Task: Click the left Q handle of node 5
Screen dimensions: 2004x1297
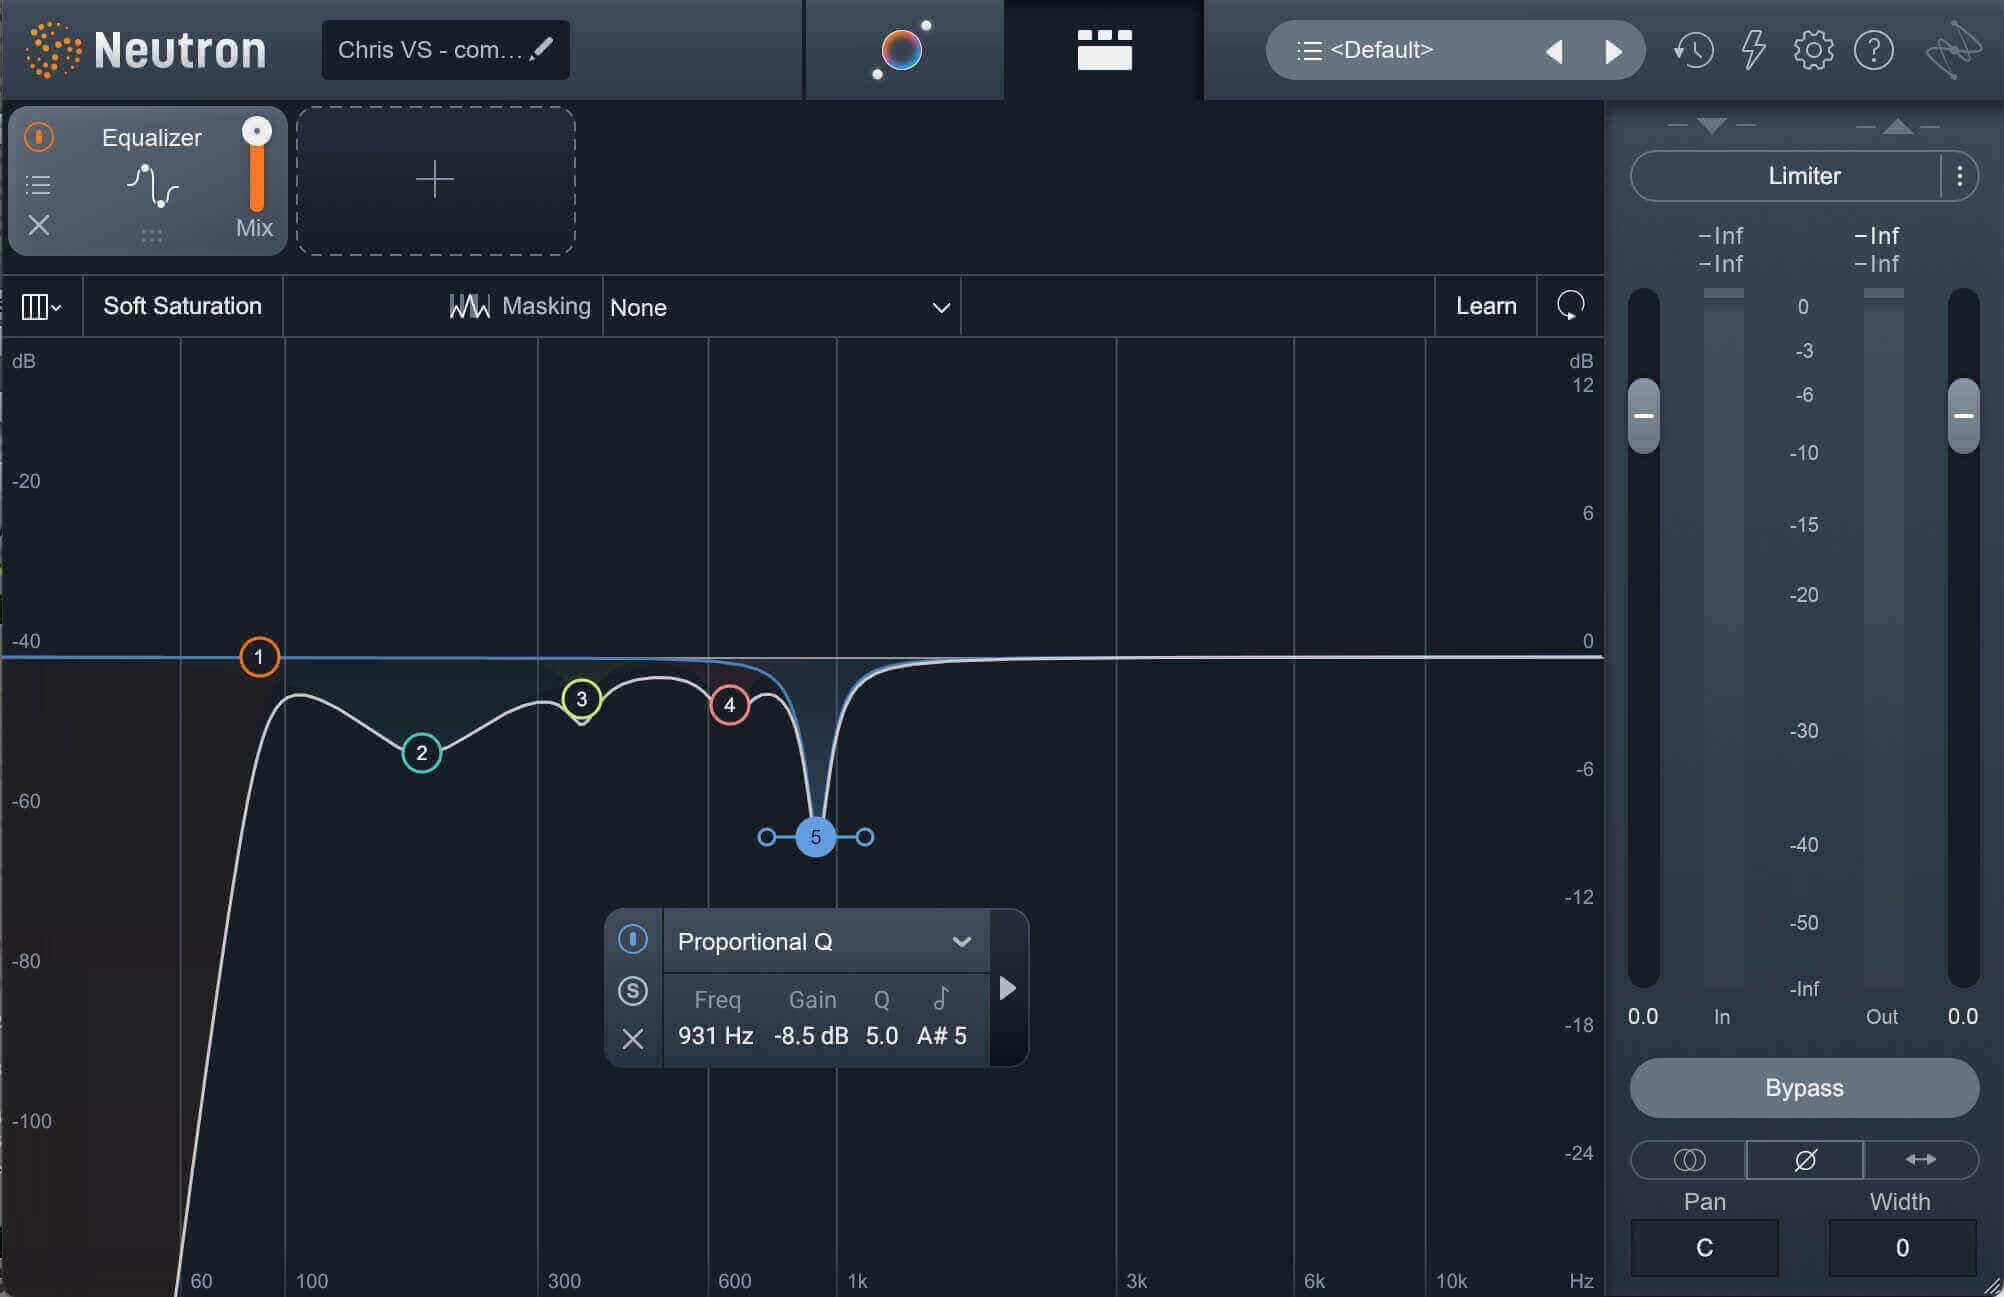Action: pos(767,837)
